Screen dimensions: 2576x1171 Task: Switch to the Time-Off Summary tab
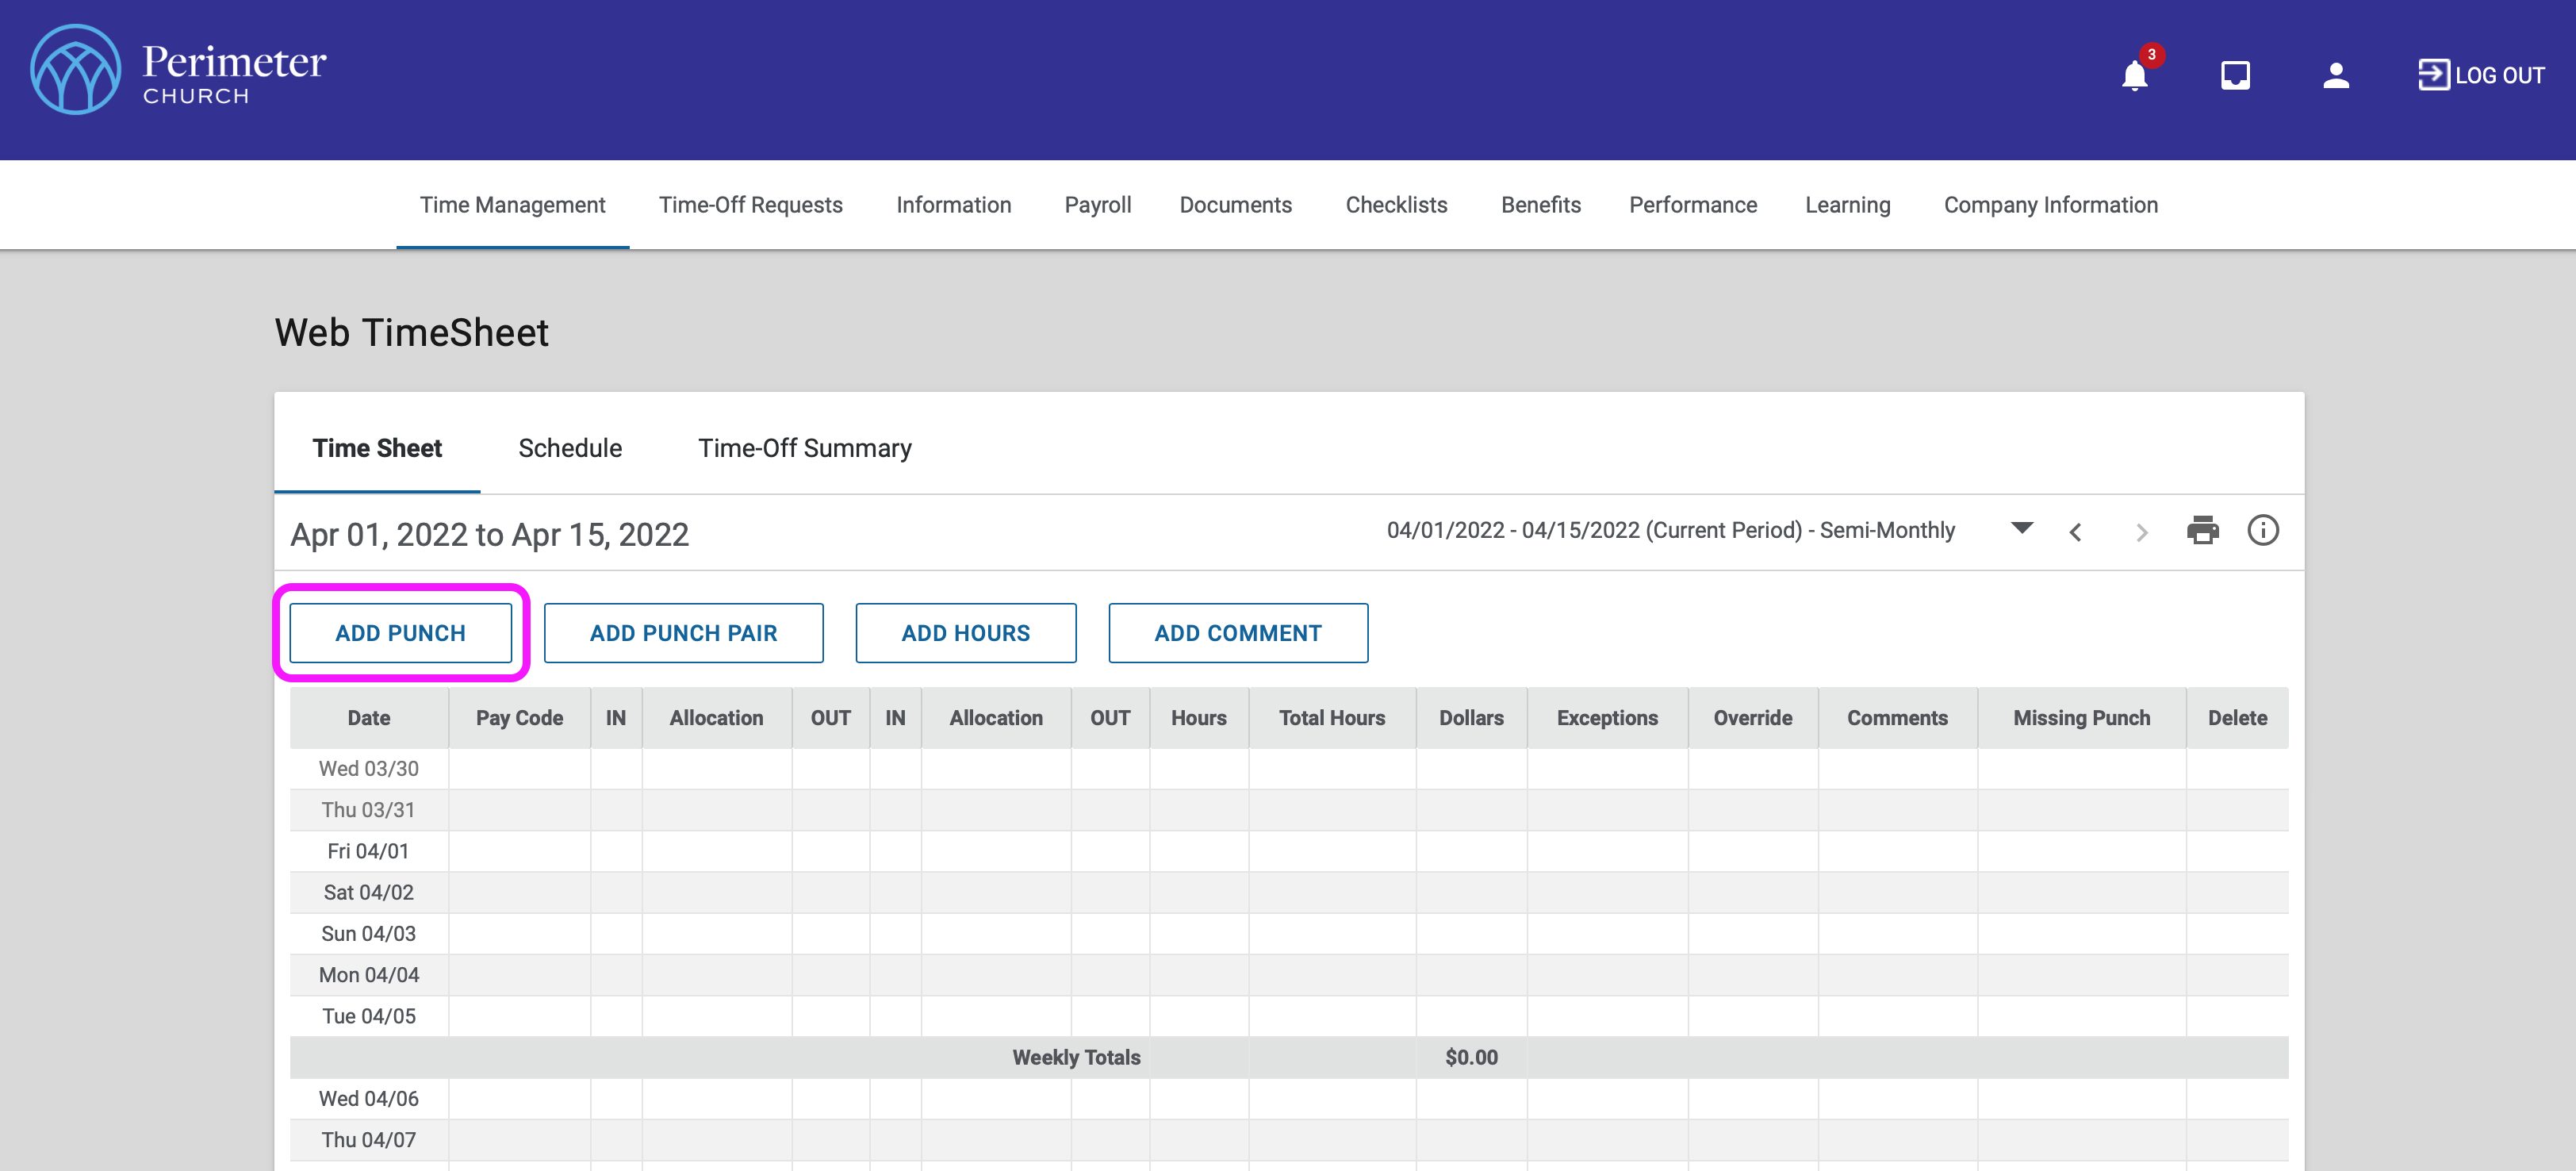coord(804,448)
